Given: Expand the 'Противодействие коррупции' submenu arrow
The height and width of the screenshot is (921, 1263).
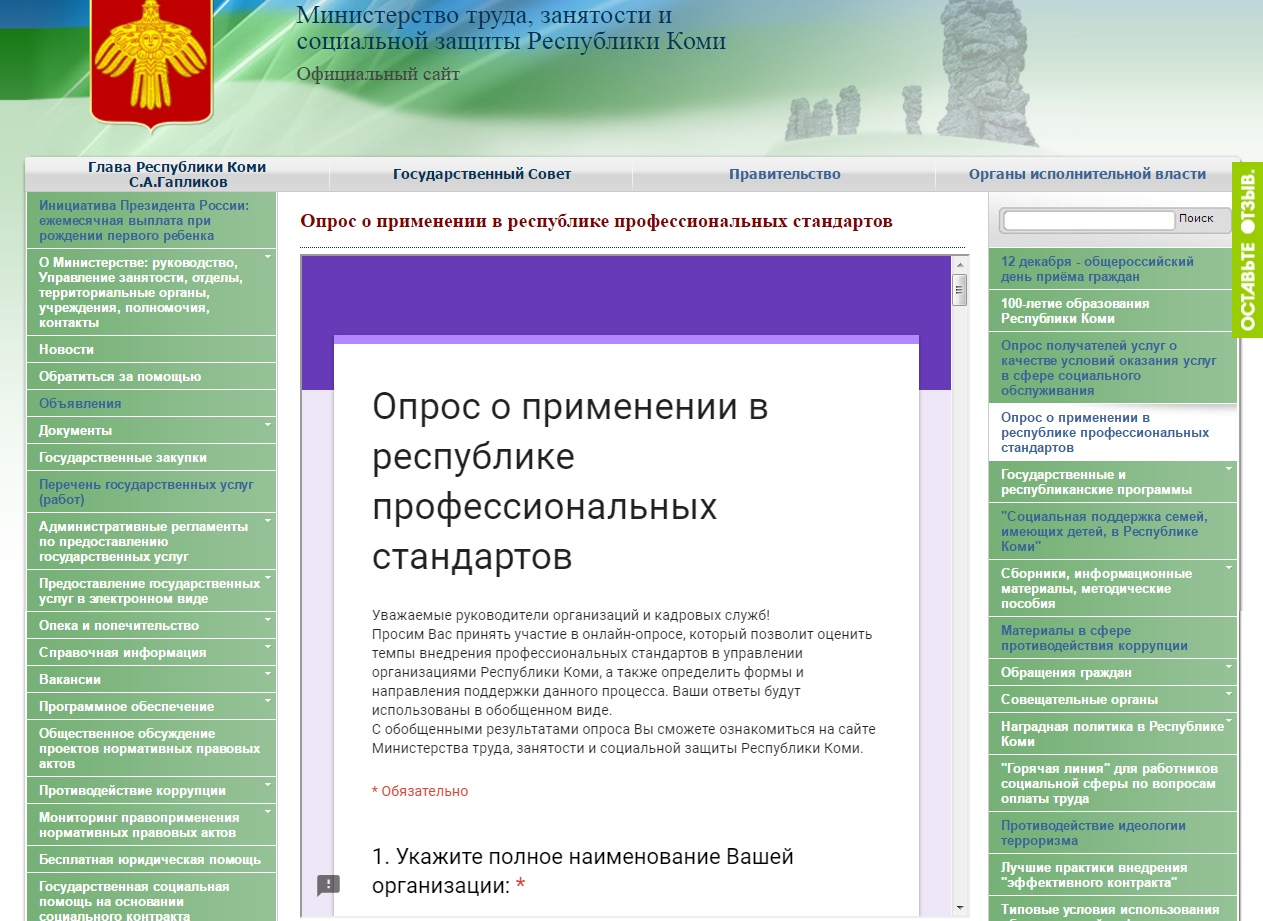Looking at the screenshot, I should [268, 785].
